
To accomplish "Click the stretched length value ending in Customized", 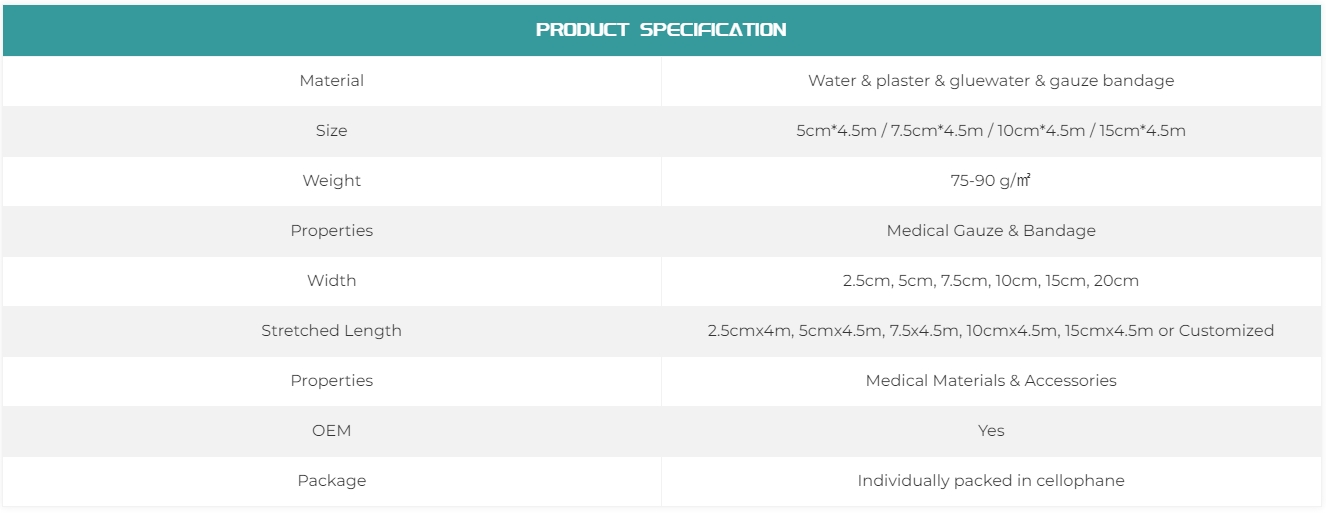I will pos(990,331).
